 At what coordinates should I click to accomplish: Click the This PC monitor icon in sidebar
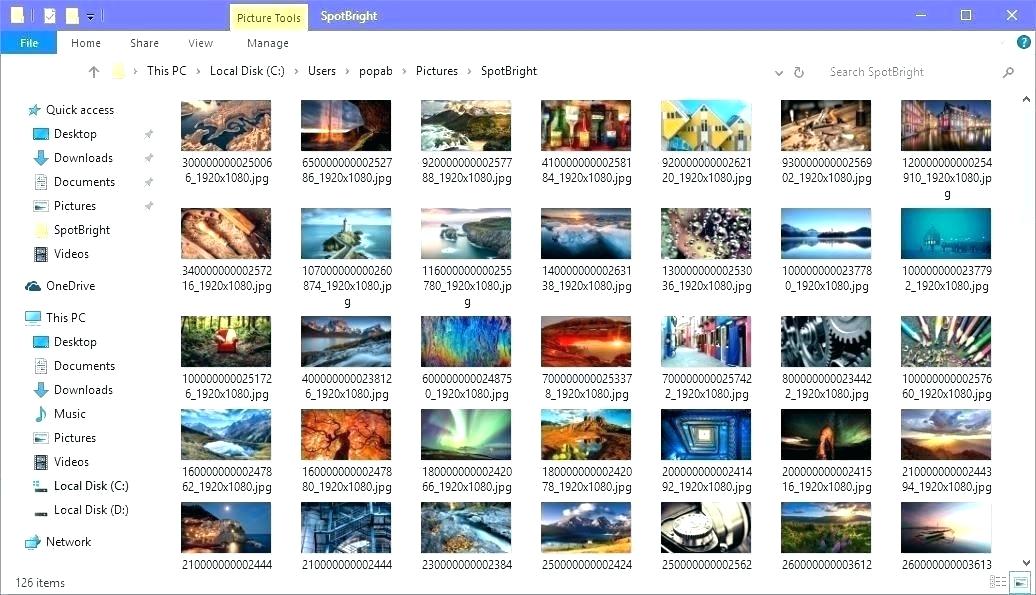33,318
